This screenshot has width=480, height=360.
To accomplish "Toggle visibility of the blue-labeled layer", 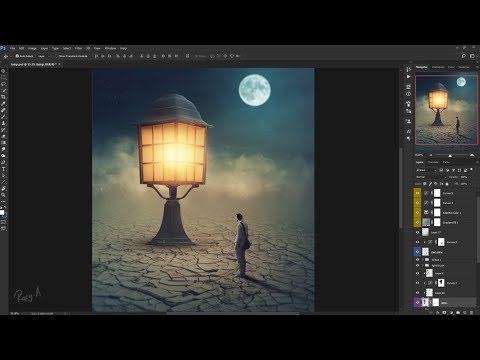I will click(x=417, y=252).
